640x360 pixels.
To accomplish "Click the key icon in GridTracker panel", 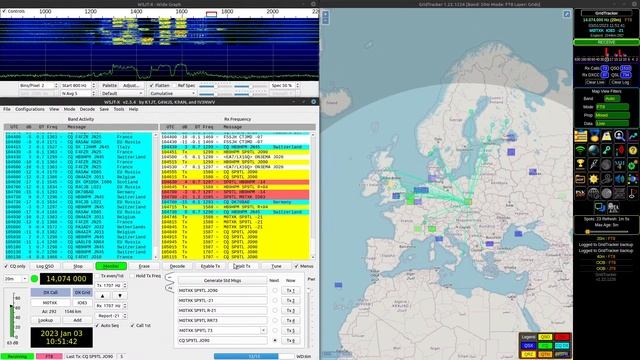I will [607, 150].
